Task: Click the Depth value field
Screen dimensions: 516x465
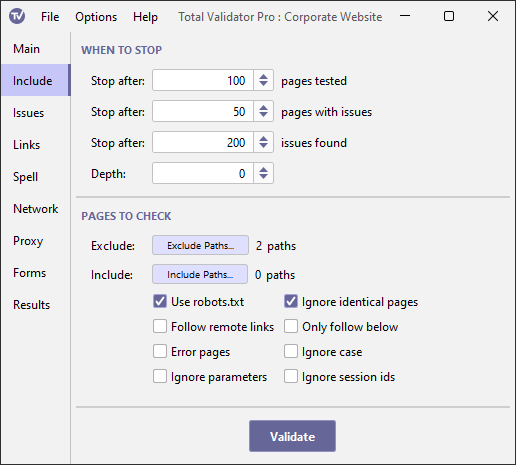Action: point(203,173)
